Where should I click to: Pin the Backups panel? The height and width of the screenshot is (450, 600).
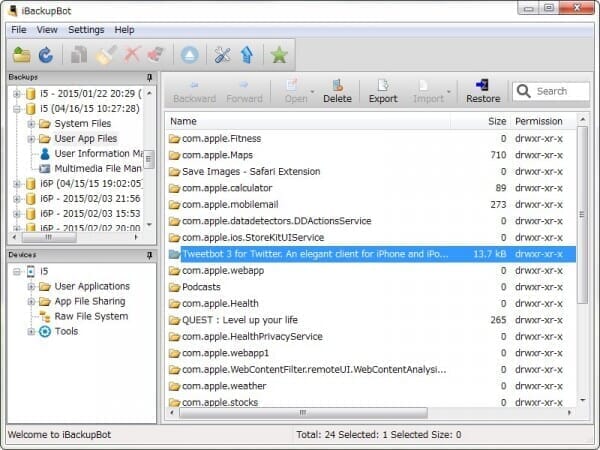pos(150,77)
